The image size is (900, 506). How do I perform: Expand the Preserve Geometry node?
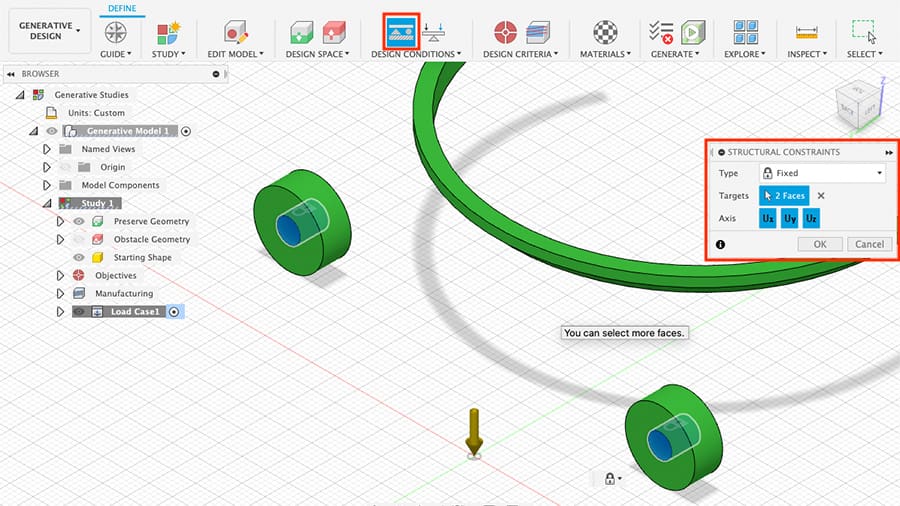point(60,221)
